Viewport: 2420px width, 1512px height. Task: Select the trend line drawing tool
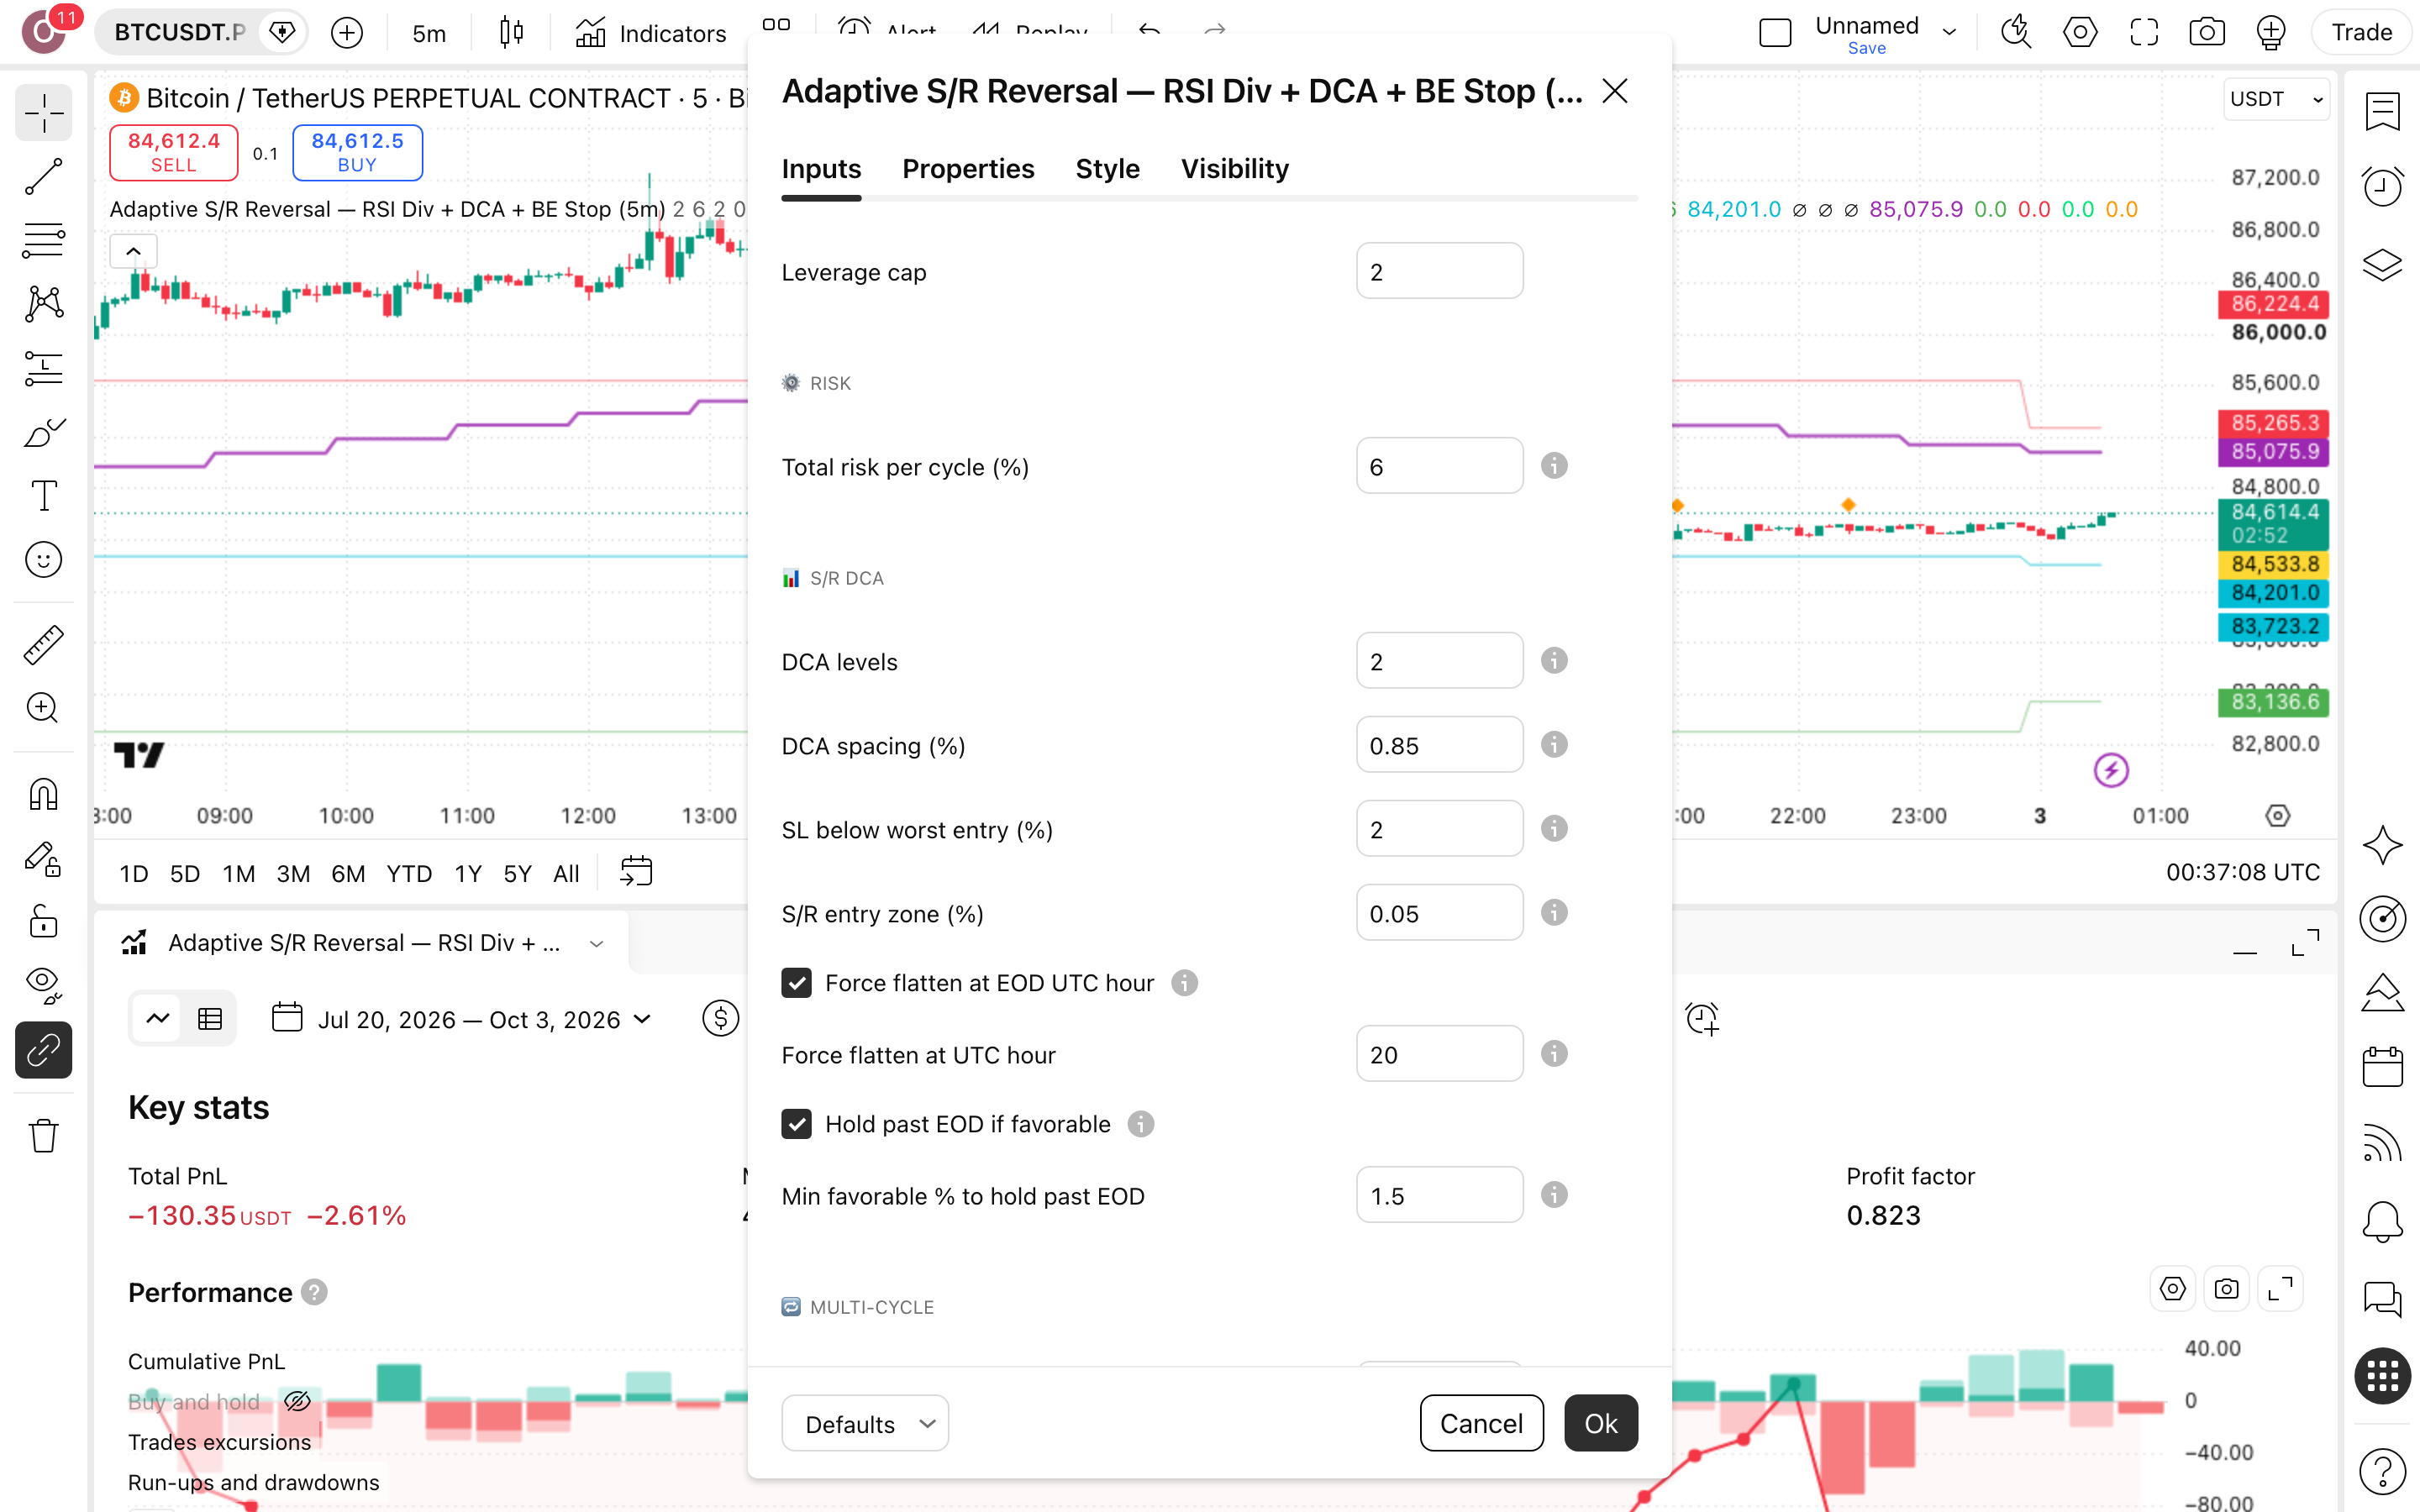click(x=43, y=176)
